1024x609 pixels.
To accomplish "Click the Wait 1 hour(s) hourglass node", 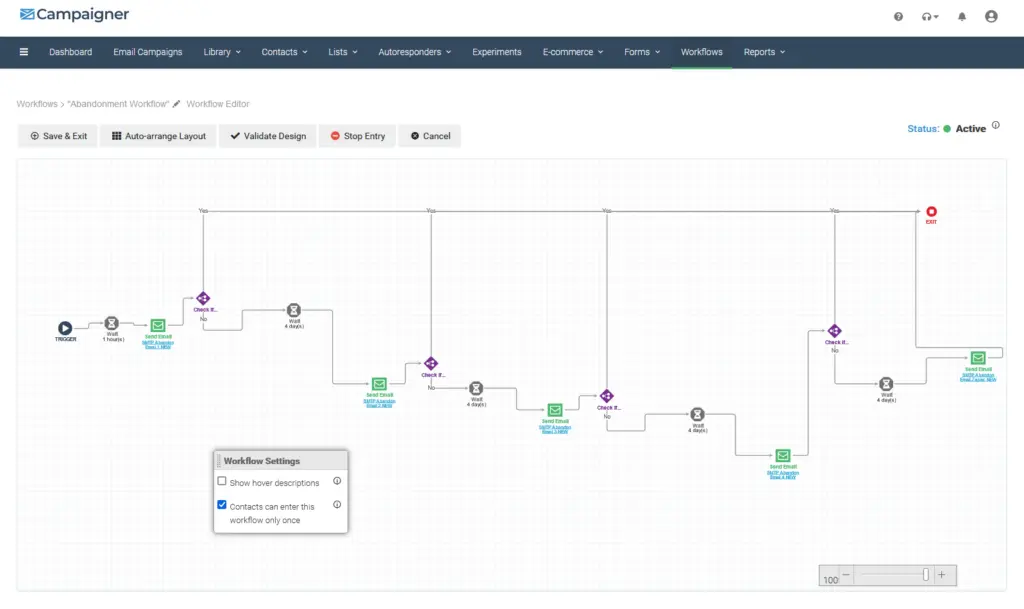I will [x=112, y=324].
